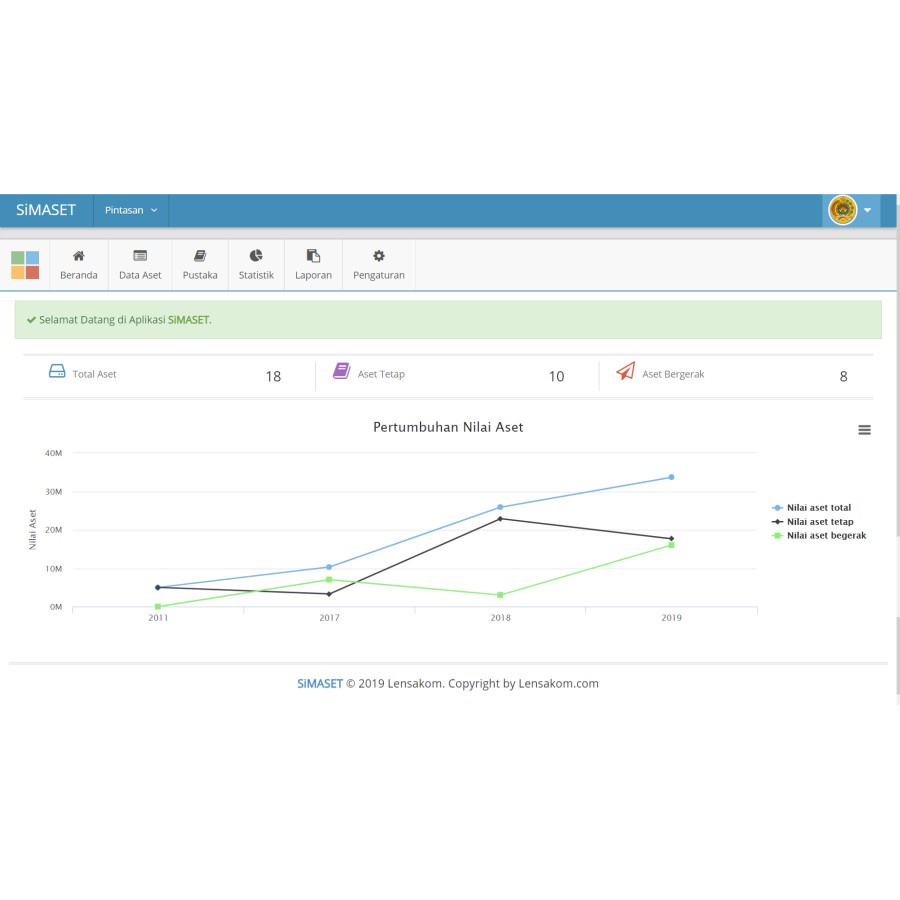Hide the Nilai aset begerak series
The width and height of the screenshot is (900, 900).
coord(825,536)
